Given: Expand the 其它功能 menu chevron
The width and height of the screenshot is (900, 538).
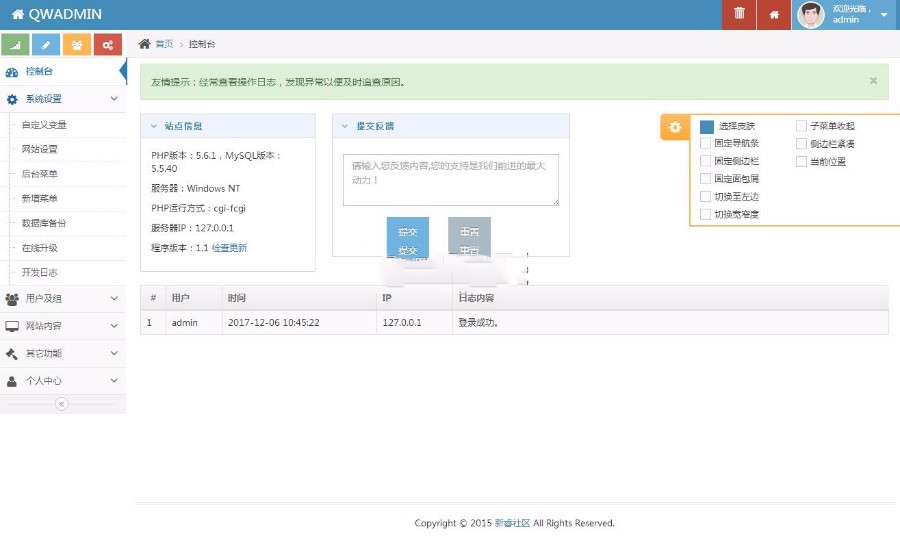Looking at the screenshot, I should [x=114, y=353].
